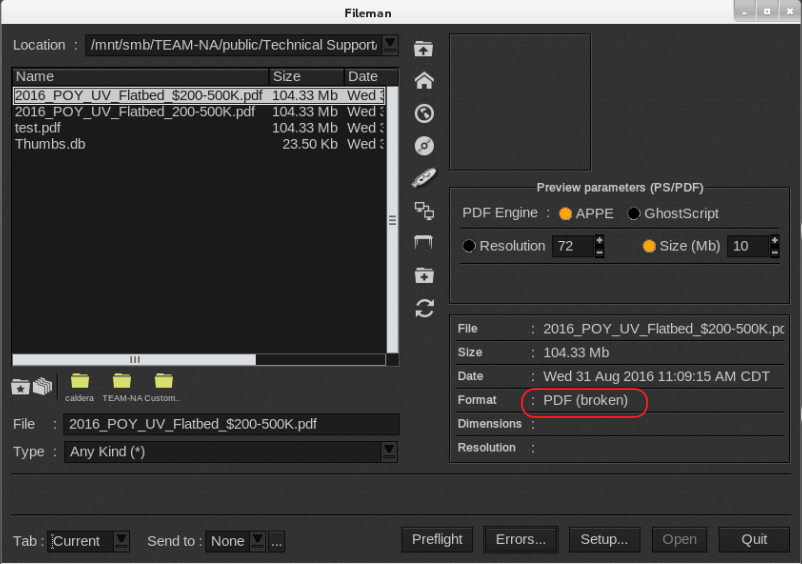This screenshot has width=802, height=564.
Task: Go up to the parent folder
Action: click(424, 49)
